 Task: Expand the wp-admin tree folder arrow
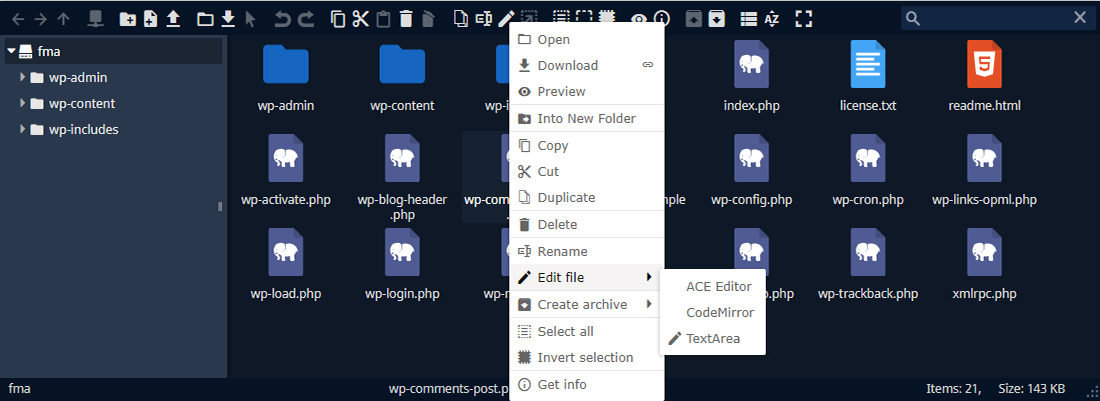pos(23,77)
